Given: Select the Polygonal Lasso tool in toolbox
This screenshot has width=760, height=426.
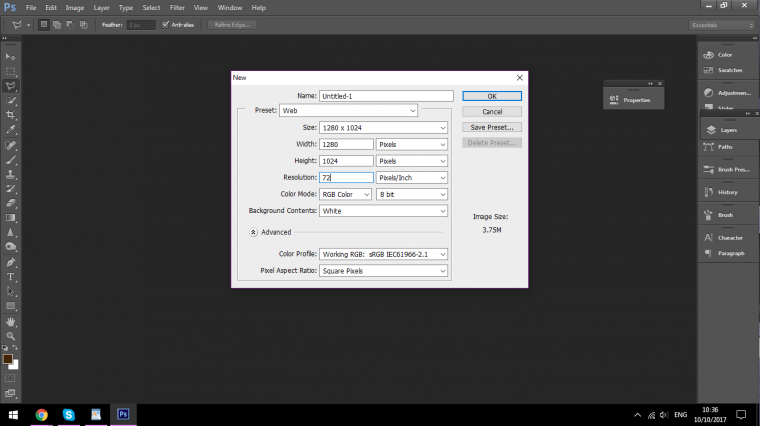Looking at the screenshot, I should pyautogui.click(x=10, y=86).
